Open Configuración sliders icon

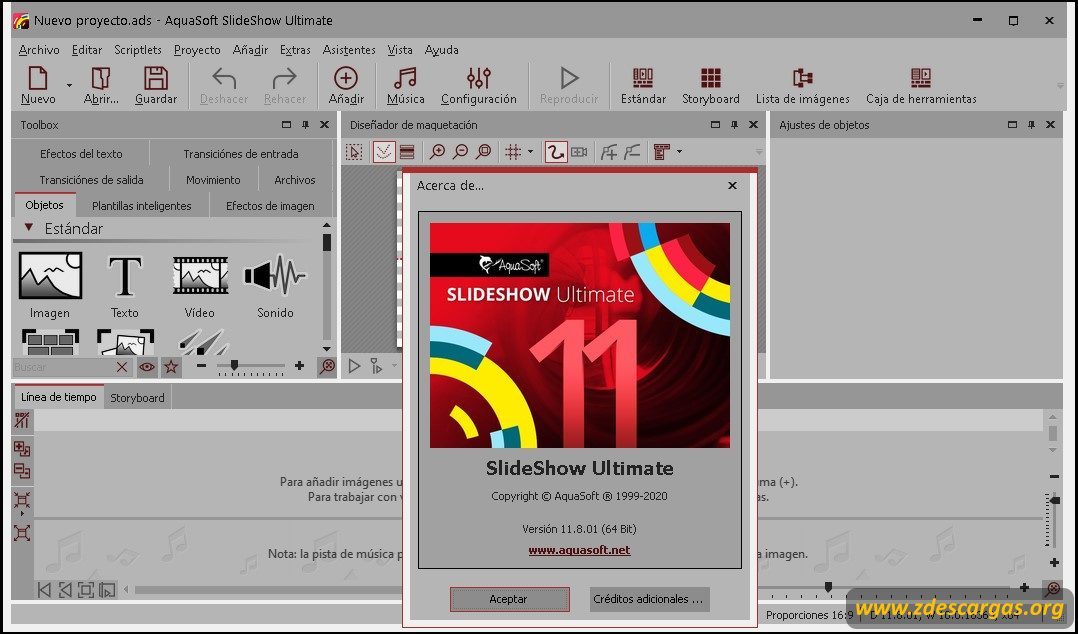tap(478, 78)
